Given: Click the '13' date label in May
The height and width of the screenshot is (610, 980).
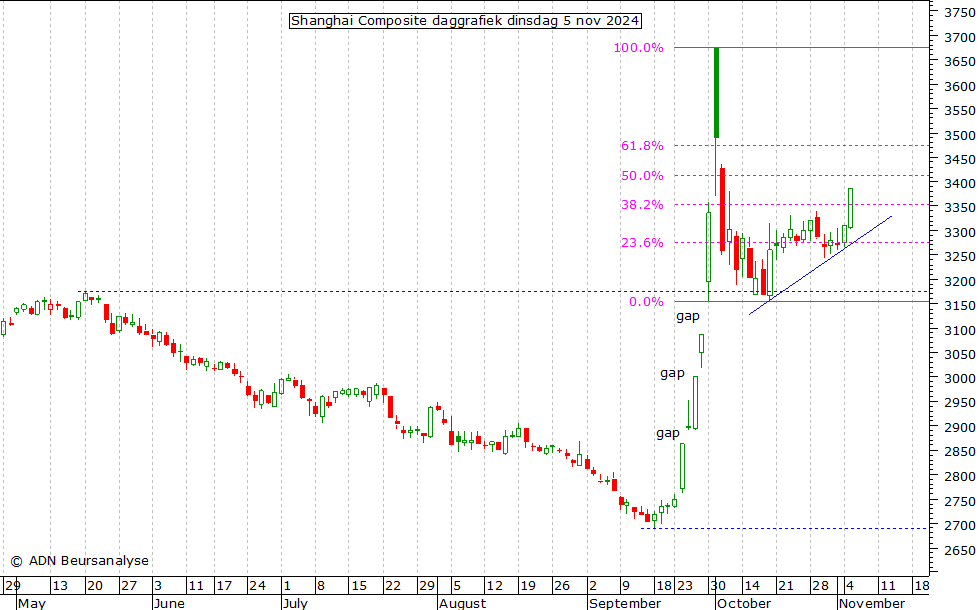Looking at the screenshot, I should [x=59, y=586].
